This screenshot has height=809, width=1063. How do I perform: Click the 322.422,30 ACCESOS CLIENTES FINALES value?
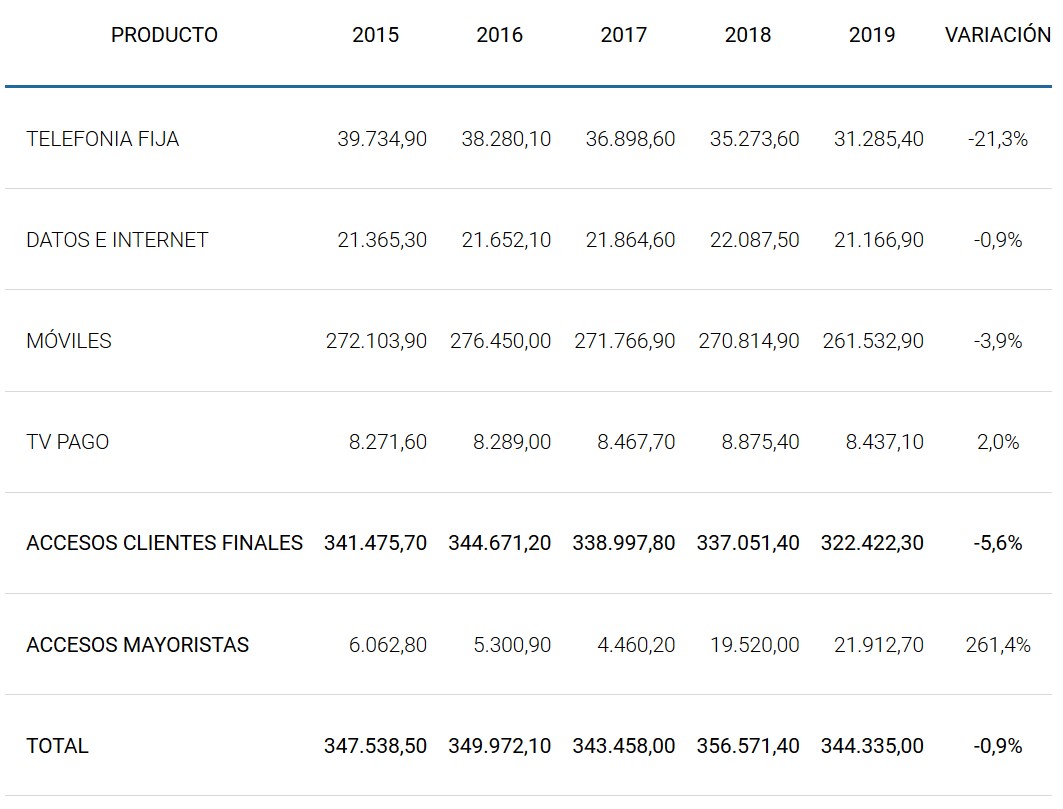[x=872, y=543]
